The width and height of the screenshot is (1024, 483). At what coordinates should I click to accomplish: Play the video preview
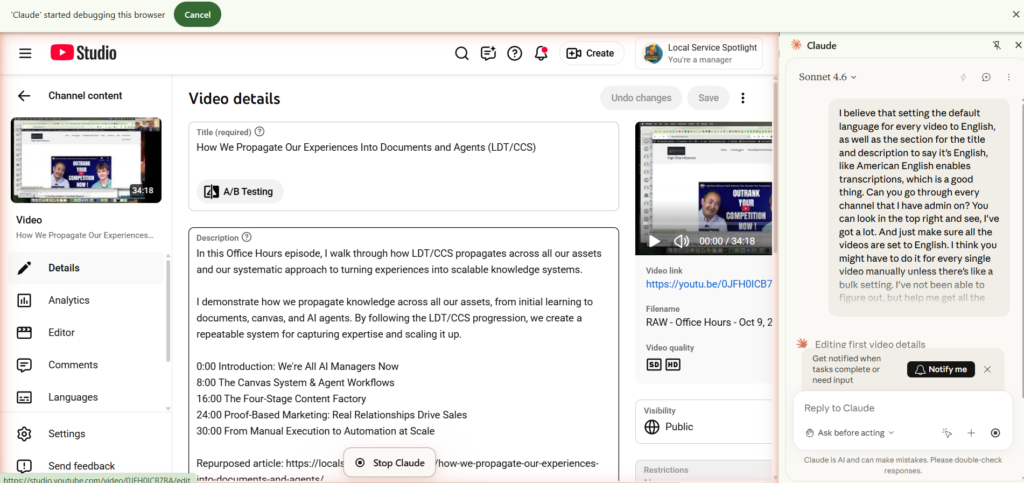654,241
